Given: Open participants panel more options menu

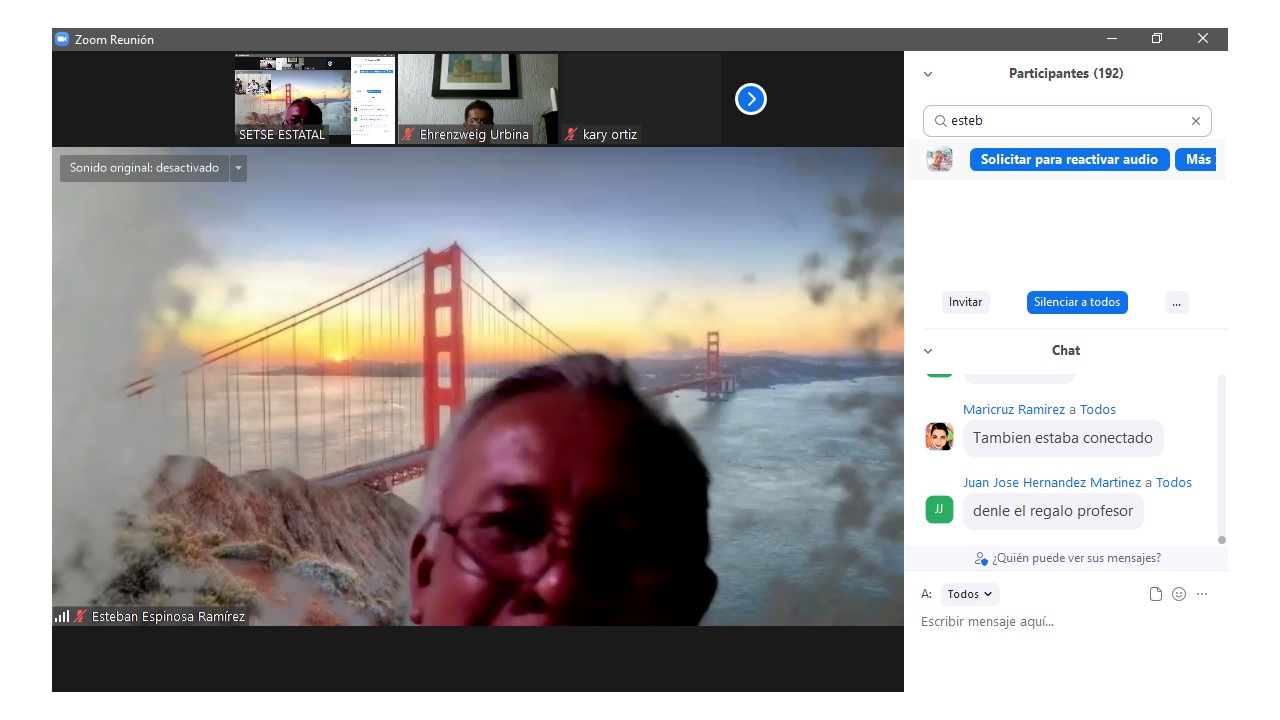Looking at the screenshot, I should click(x=1176, y=302).
